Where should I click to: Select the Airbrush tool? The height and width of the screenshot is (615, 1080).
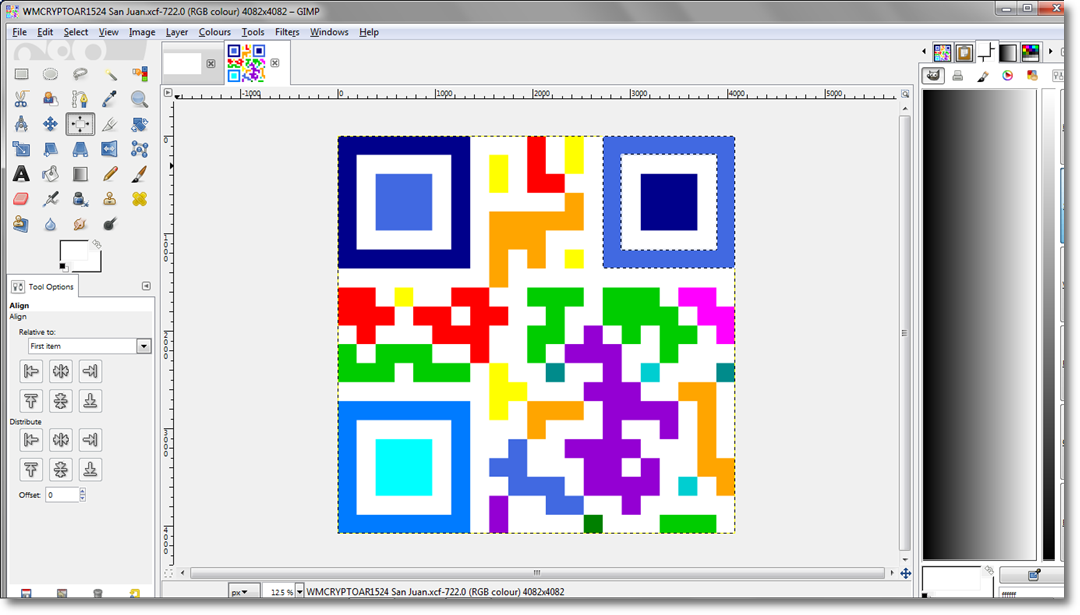[x=50, y=199]
